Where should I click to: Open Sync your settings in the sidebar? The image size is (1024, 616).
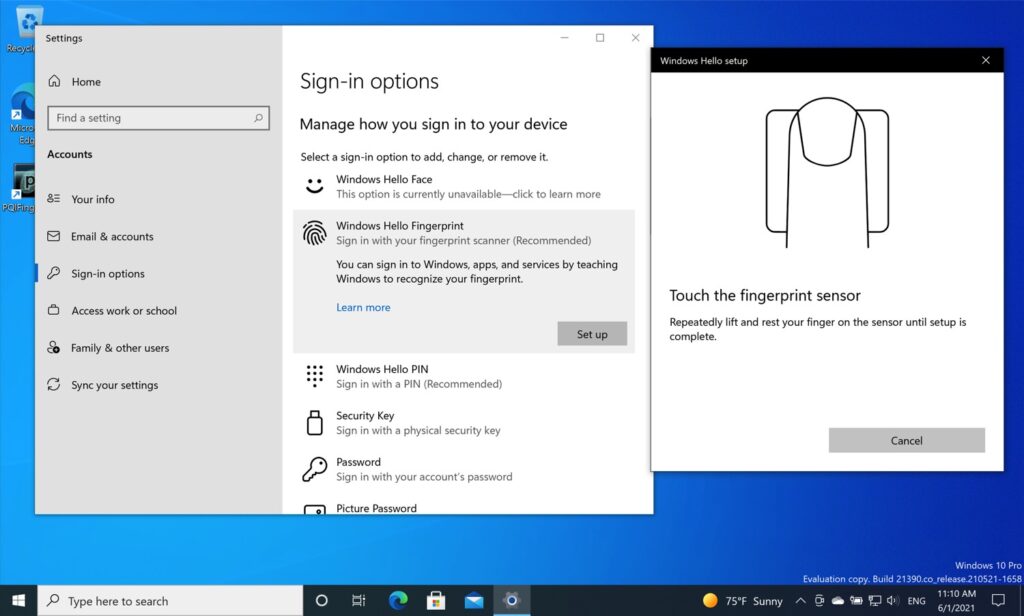(x=113, y=385)
